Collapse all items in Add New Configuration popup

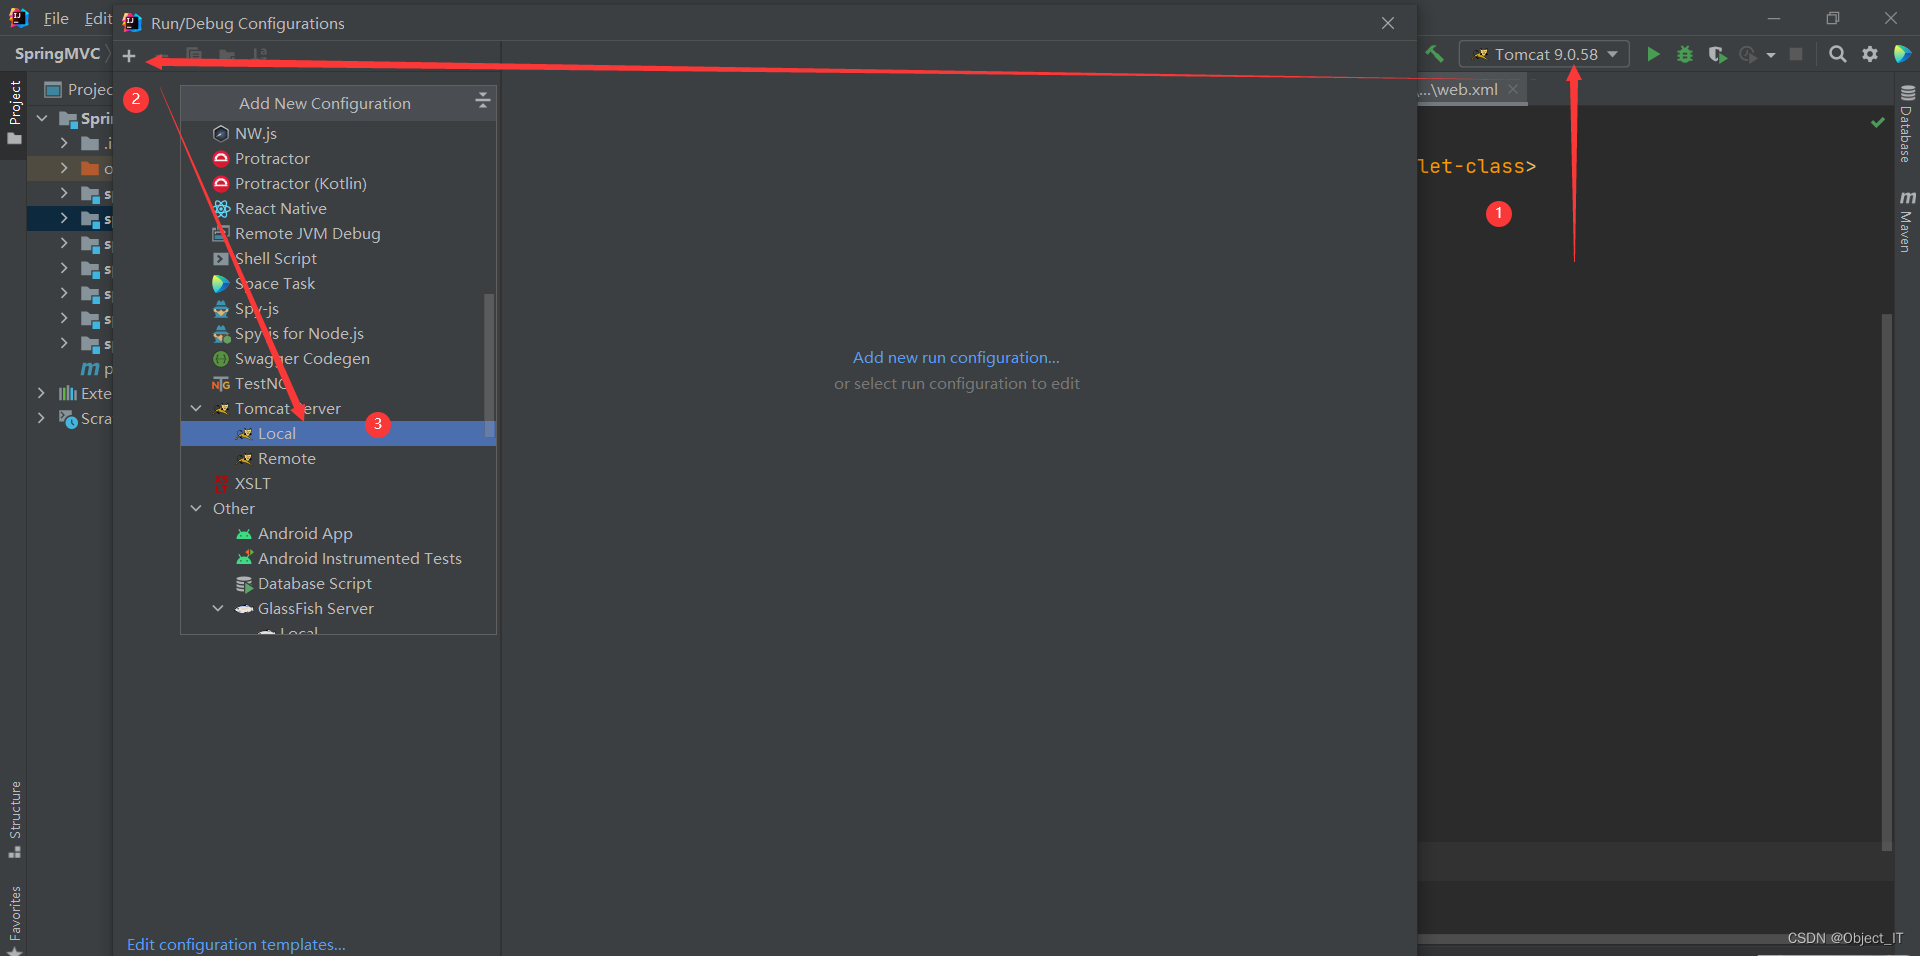tap(482, 101)
